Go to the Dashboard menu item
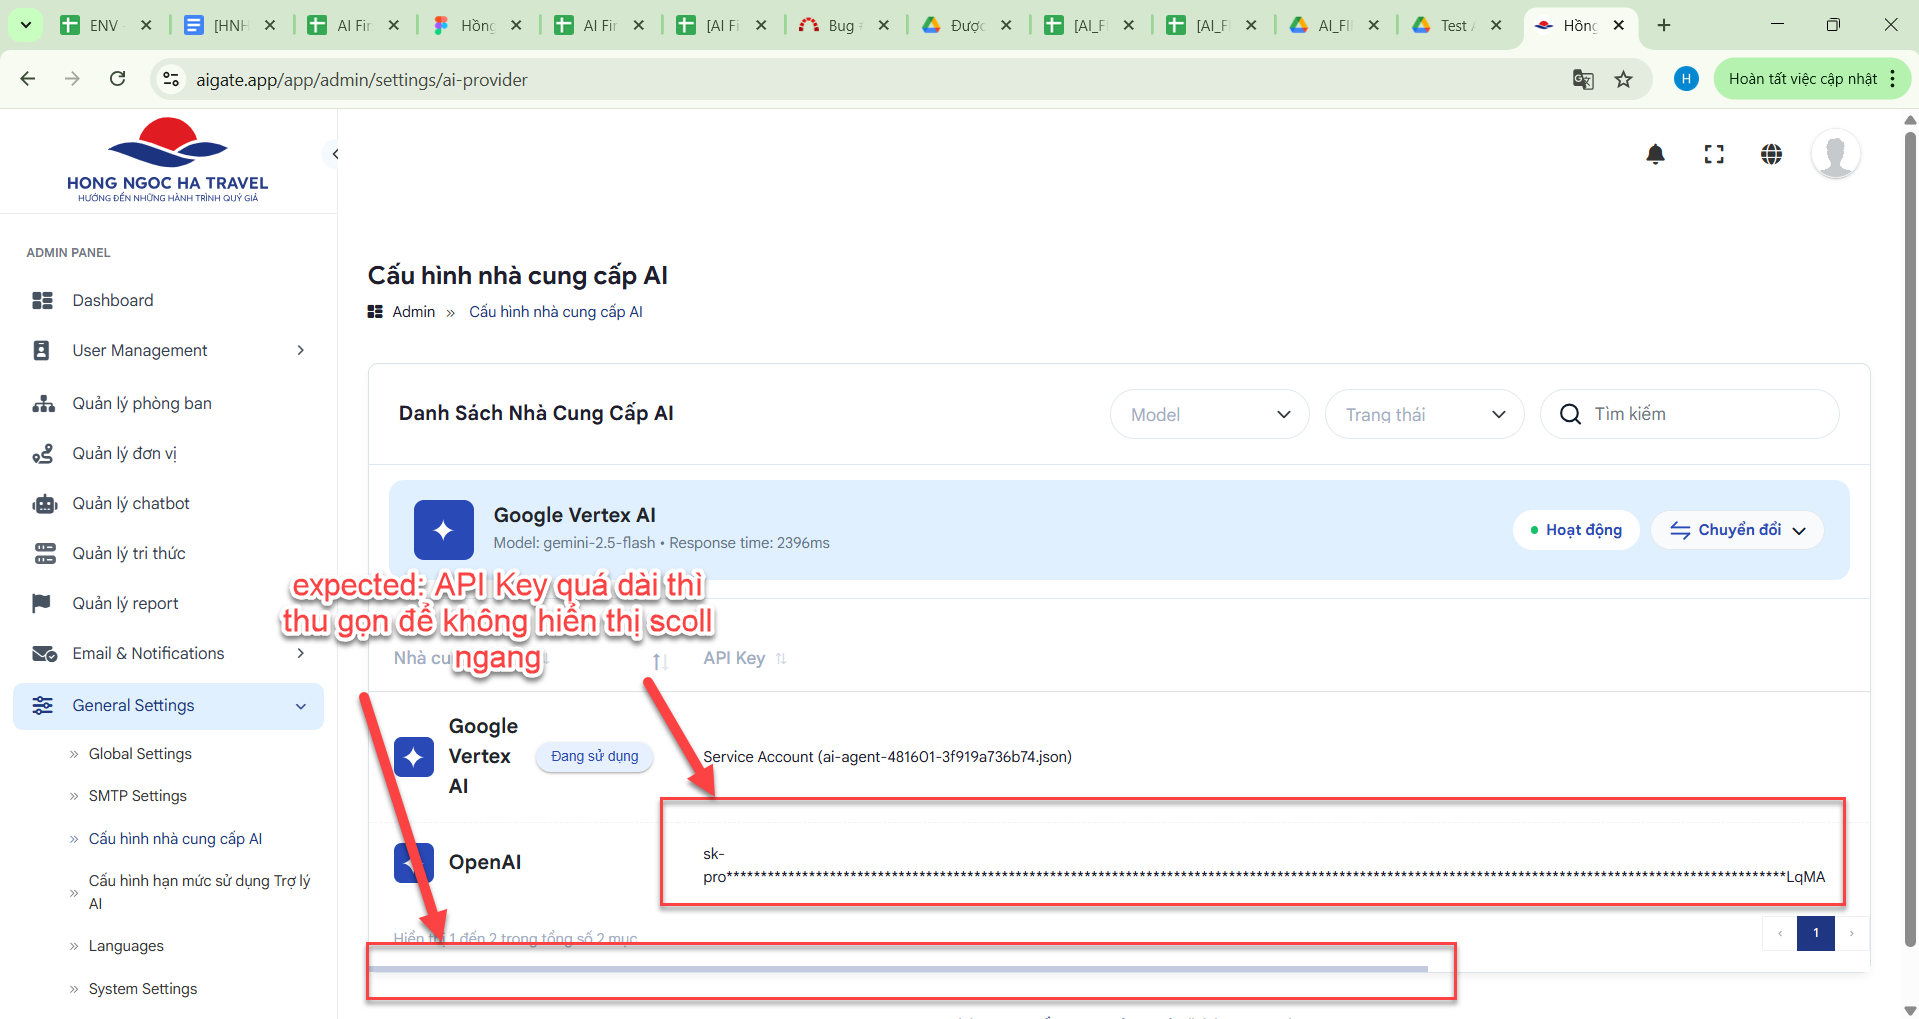Viewport: 1919px width, 1019px height. (x=113, y=300)
